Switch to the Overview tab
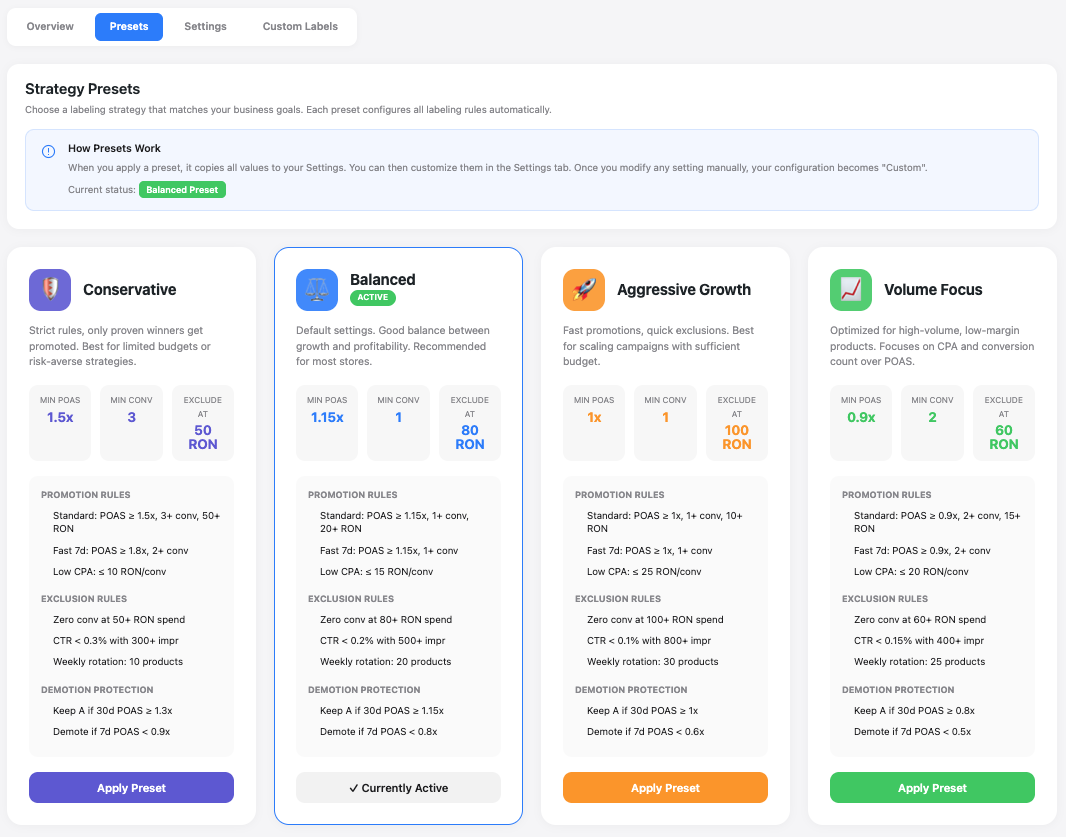The height and width of the screenshot is (837, 1066). 49,27
